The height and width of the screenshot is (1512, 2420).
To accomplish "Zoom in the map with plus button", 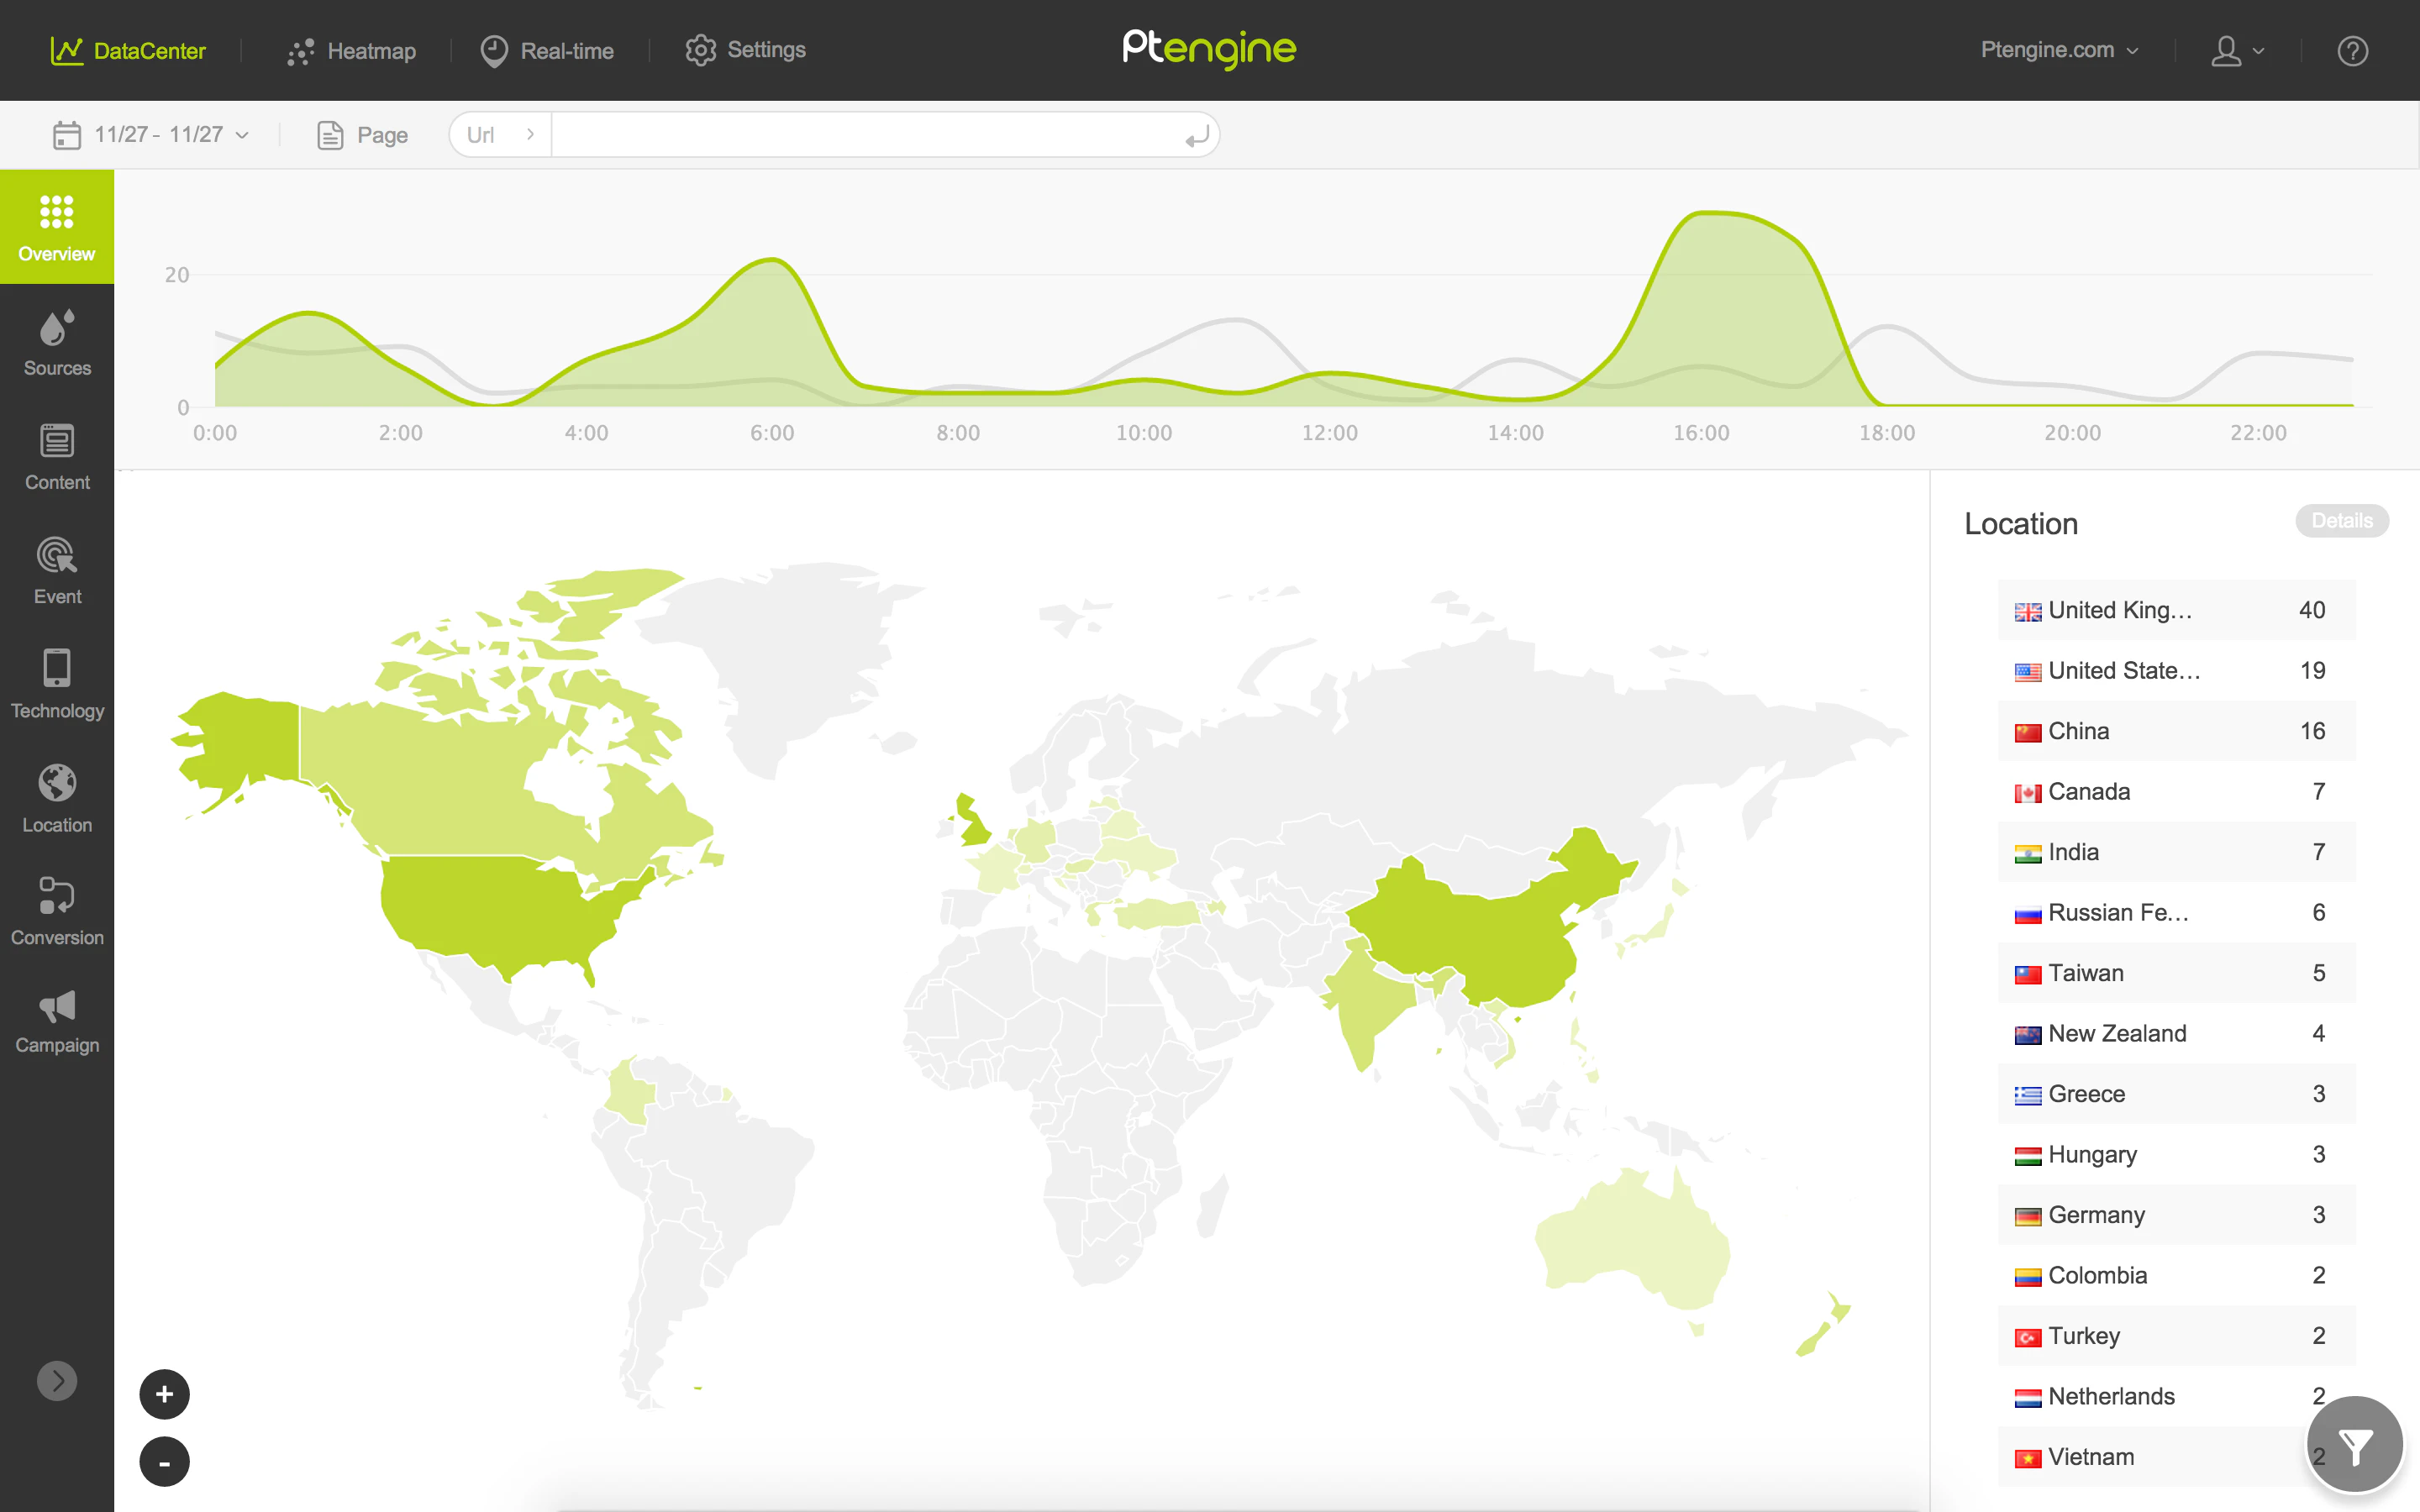I will pos(165,1394).
